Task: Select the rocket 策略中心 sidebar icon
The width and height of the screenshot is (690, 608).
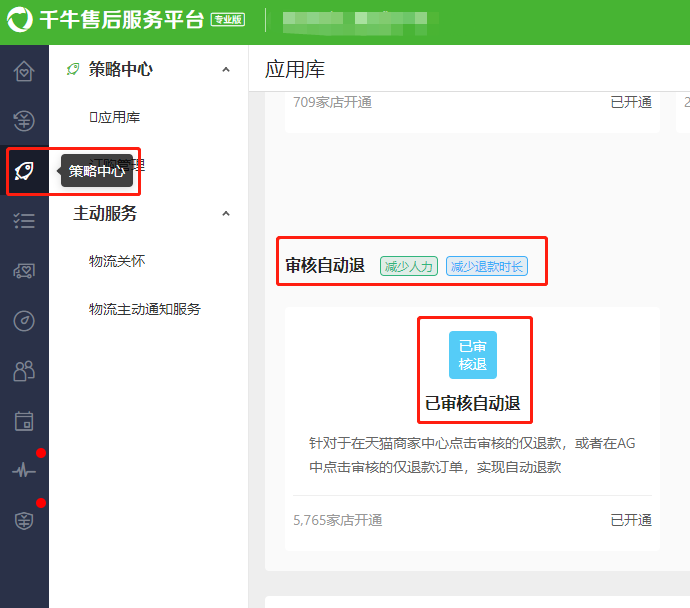Action: [24, 171]
